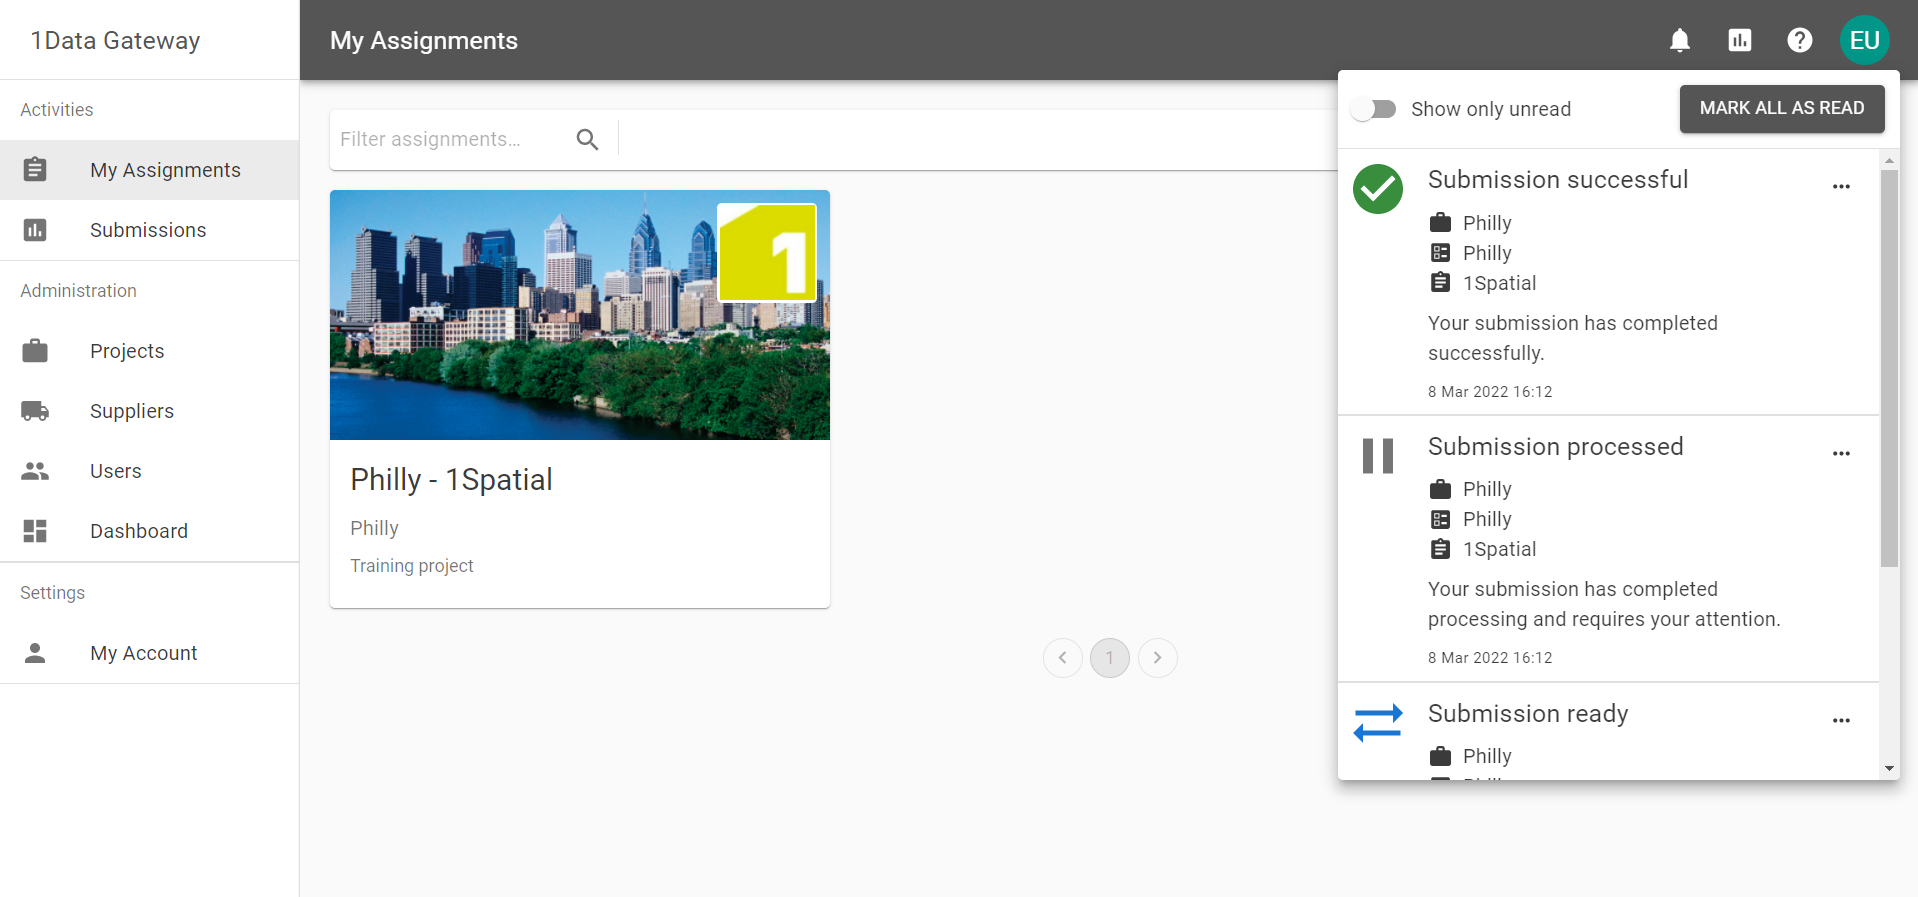Click scrollbar up arrow in notifications

[x=1889, y=160]
